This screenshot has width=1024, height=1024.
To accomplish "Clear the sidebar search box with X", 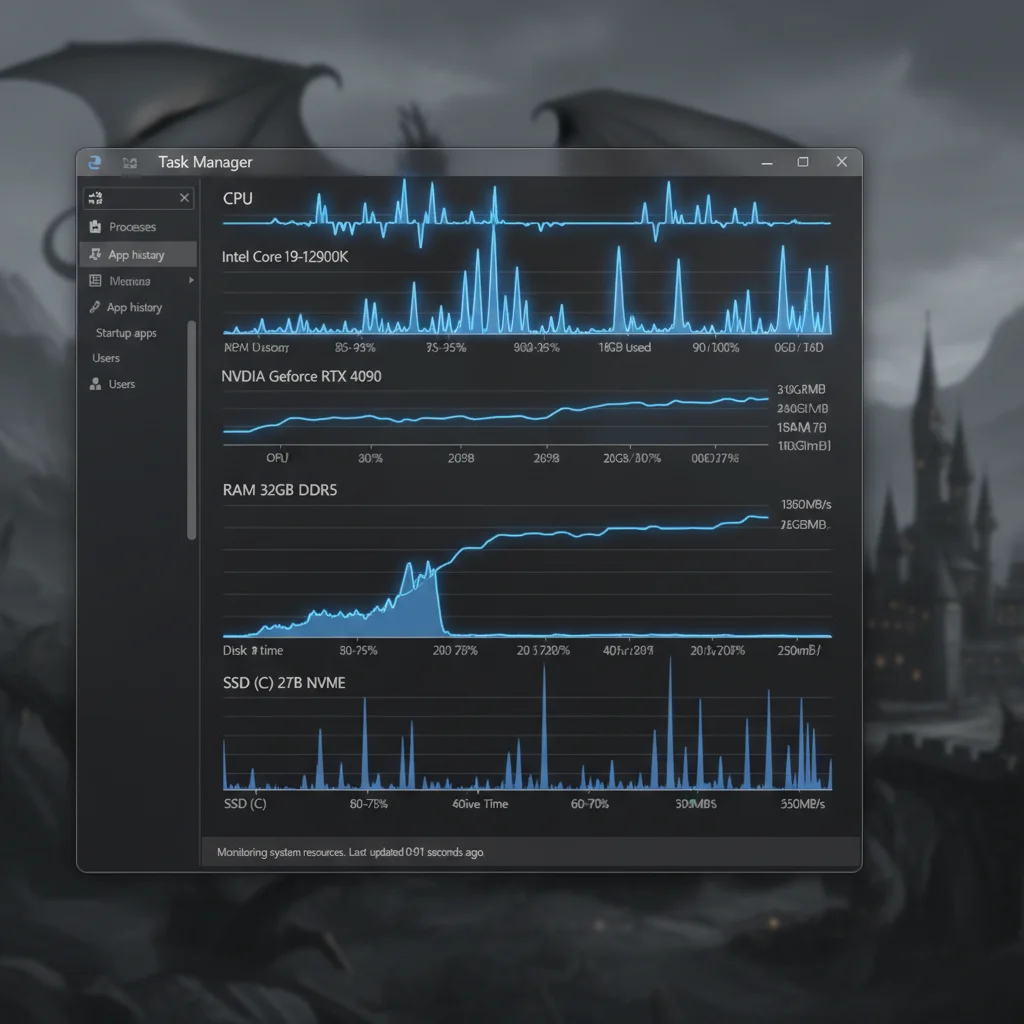I will 184,197.
